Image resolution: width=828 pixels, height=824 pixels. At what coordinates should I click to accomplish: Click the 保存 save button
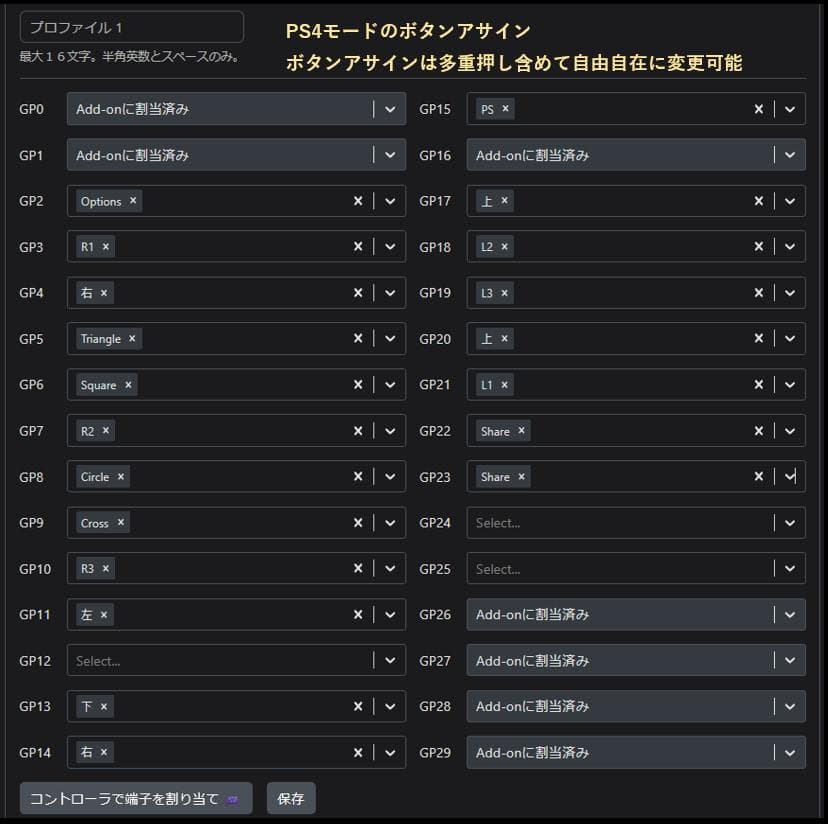pos(290,798)
